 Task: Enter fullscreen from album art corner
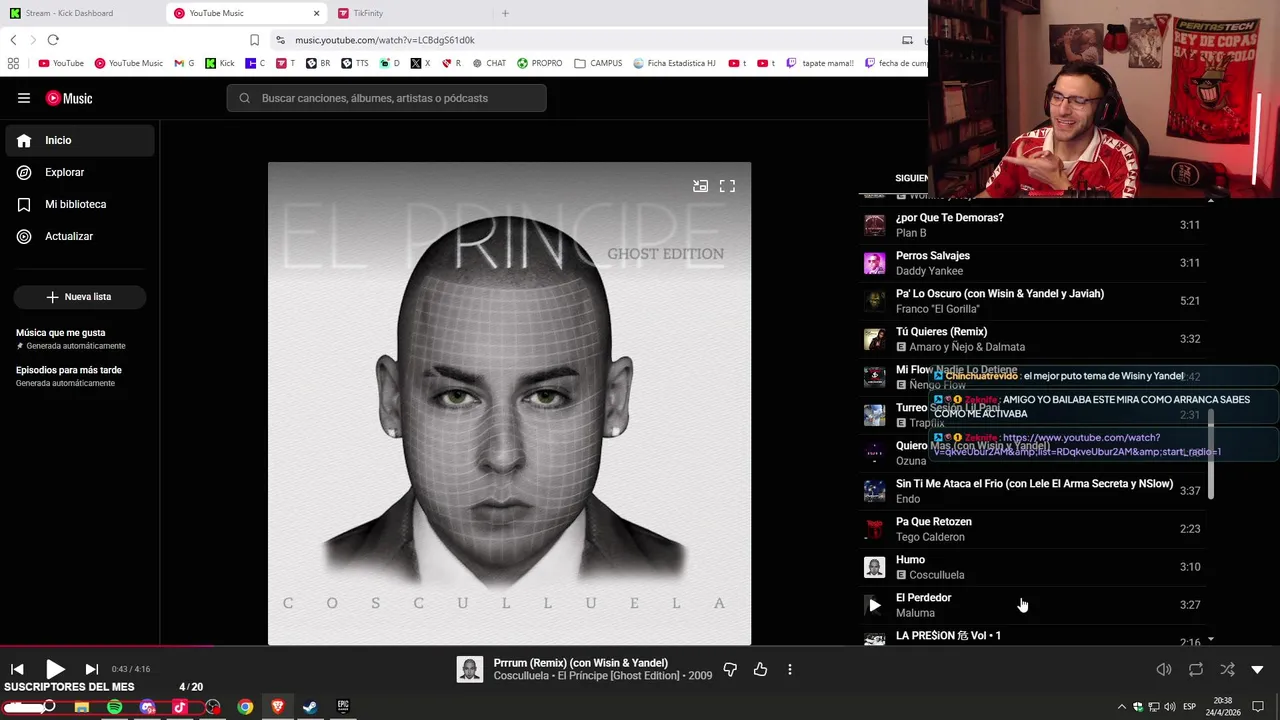[727, 186]
